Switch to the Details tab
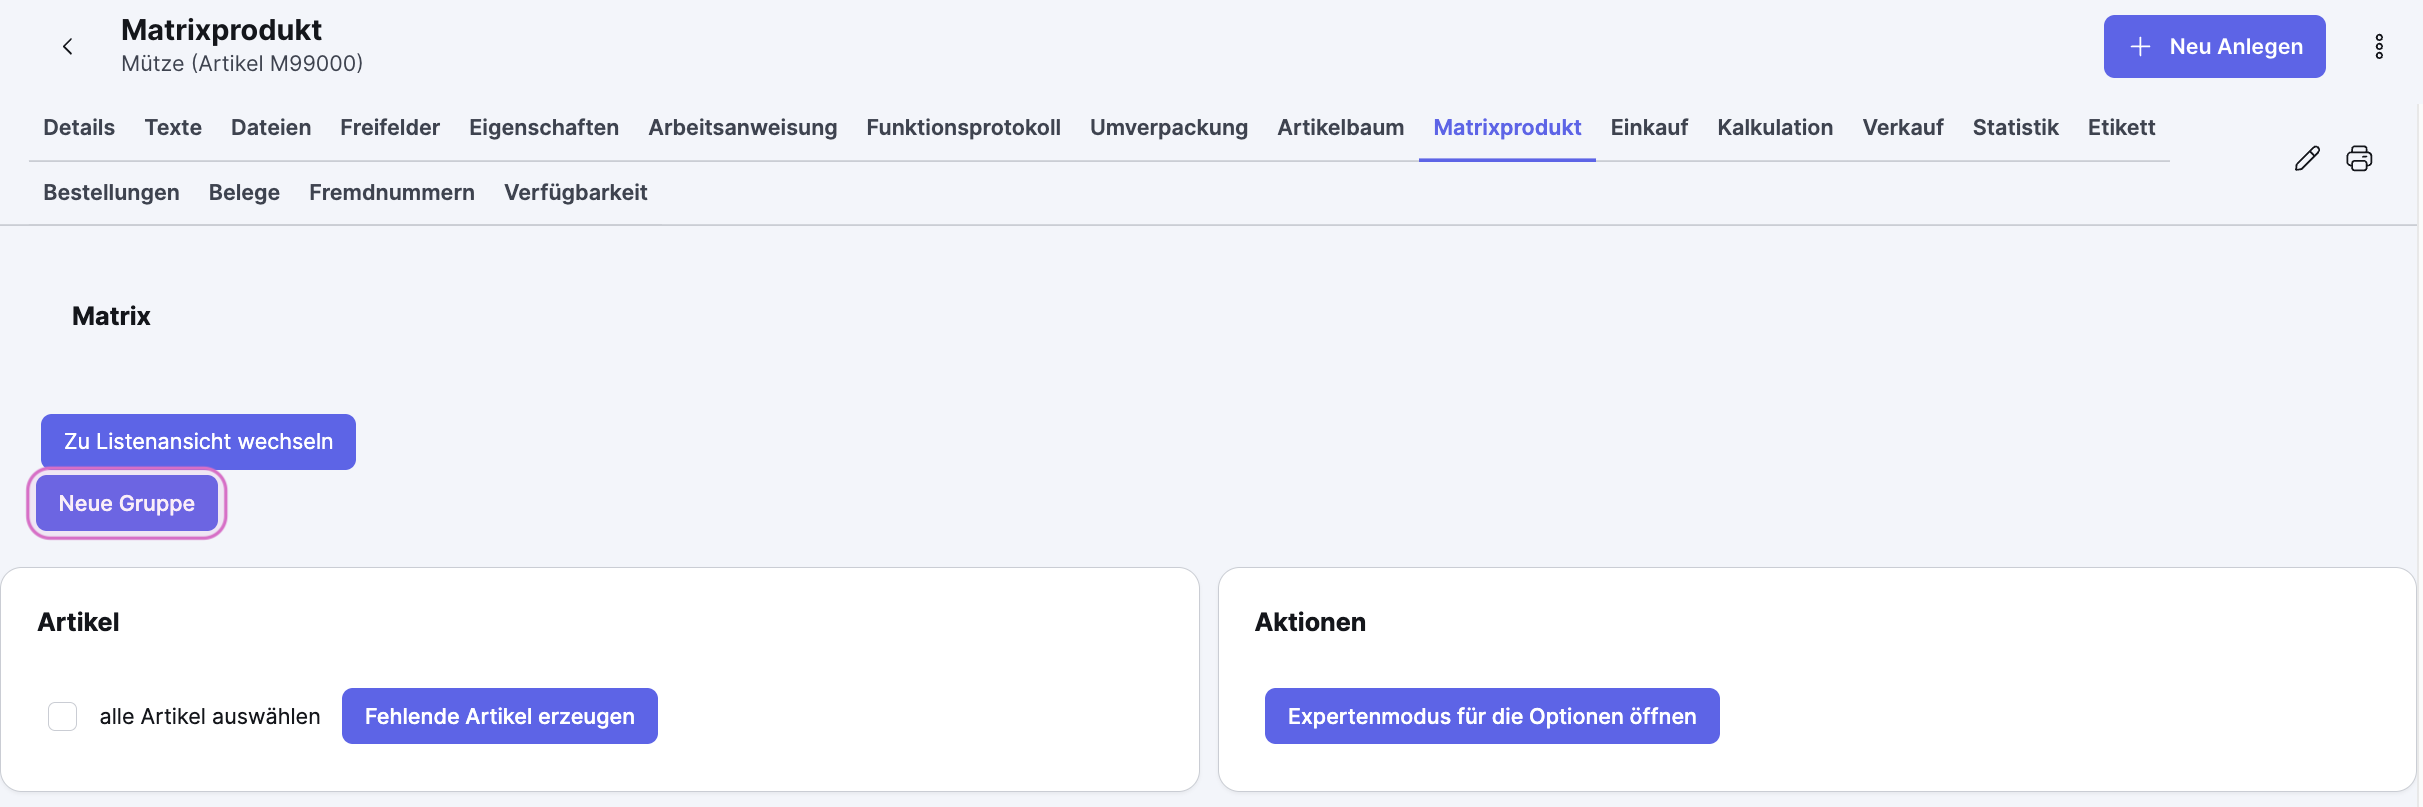This screenshot has height=807, width=2423. point(78,127)
